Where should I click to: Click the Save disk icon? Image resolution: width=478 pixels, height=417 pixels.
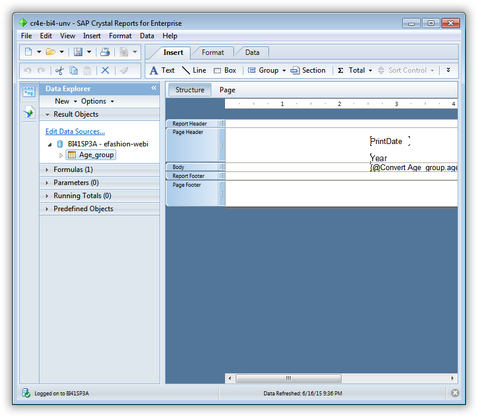tap(78, 52)
